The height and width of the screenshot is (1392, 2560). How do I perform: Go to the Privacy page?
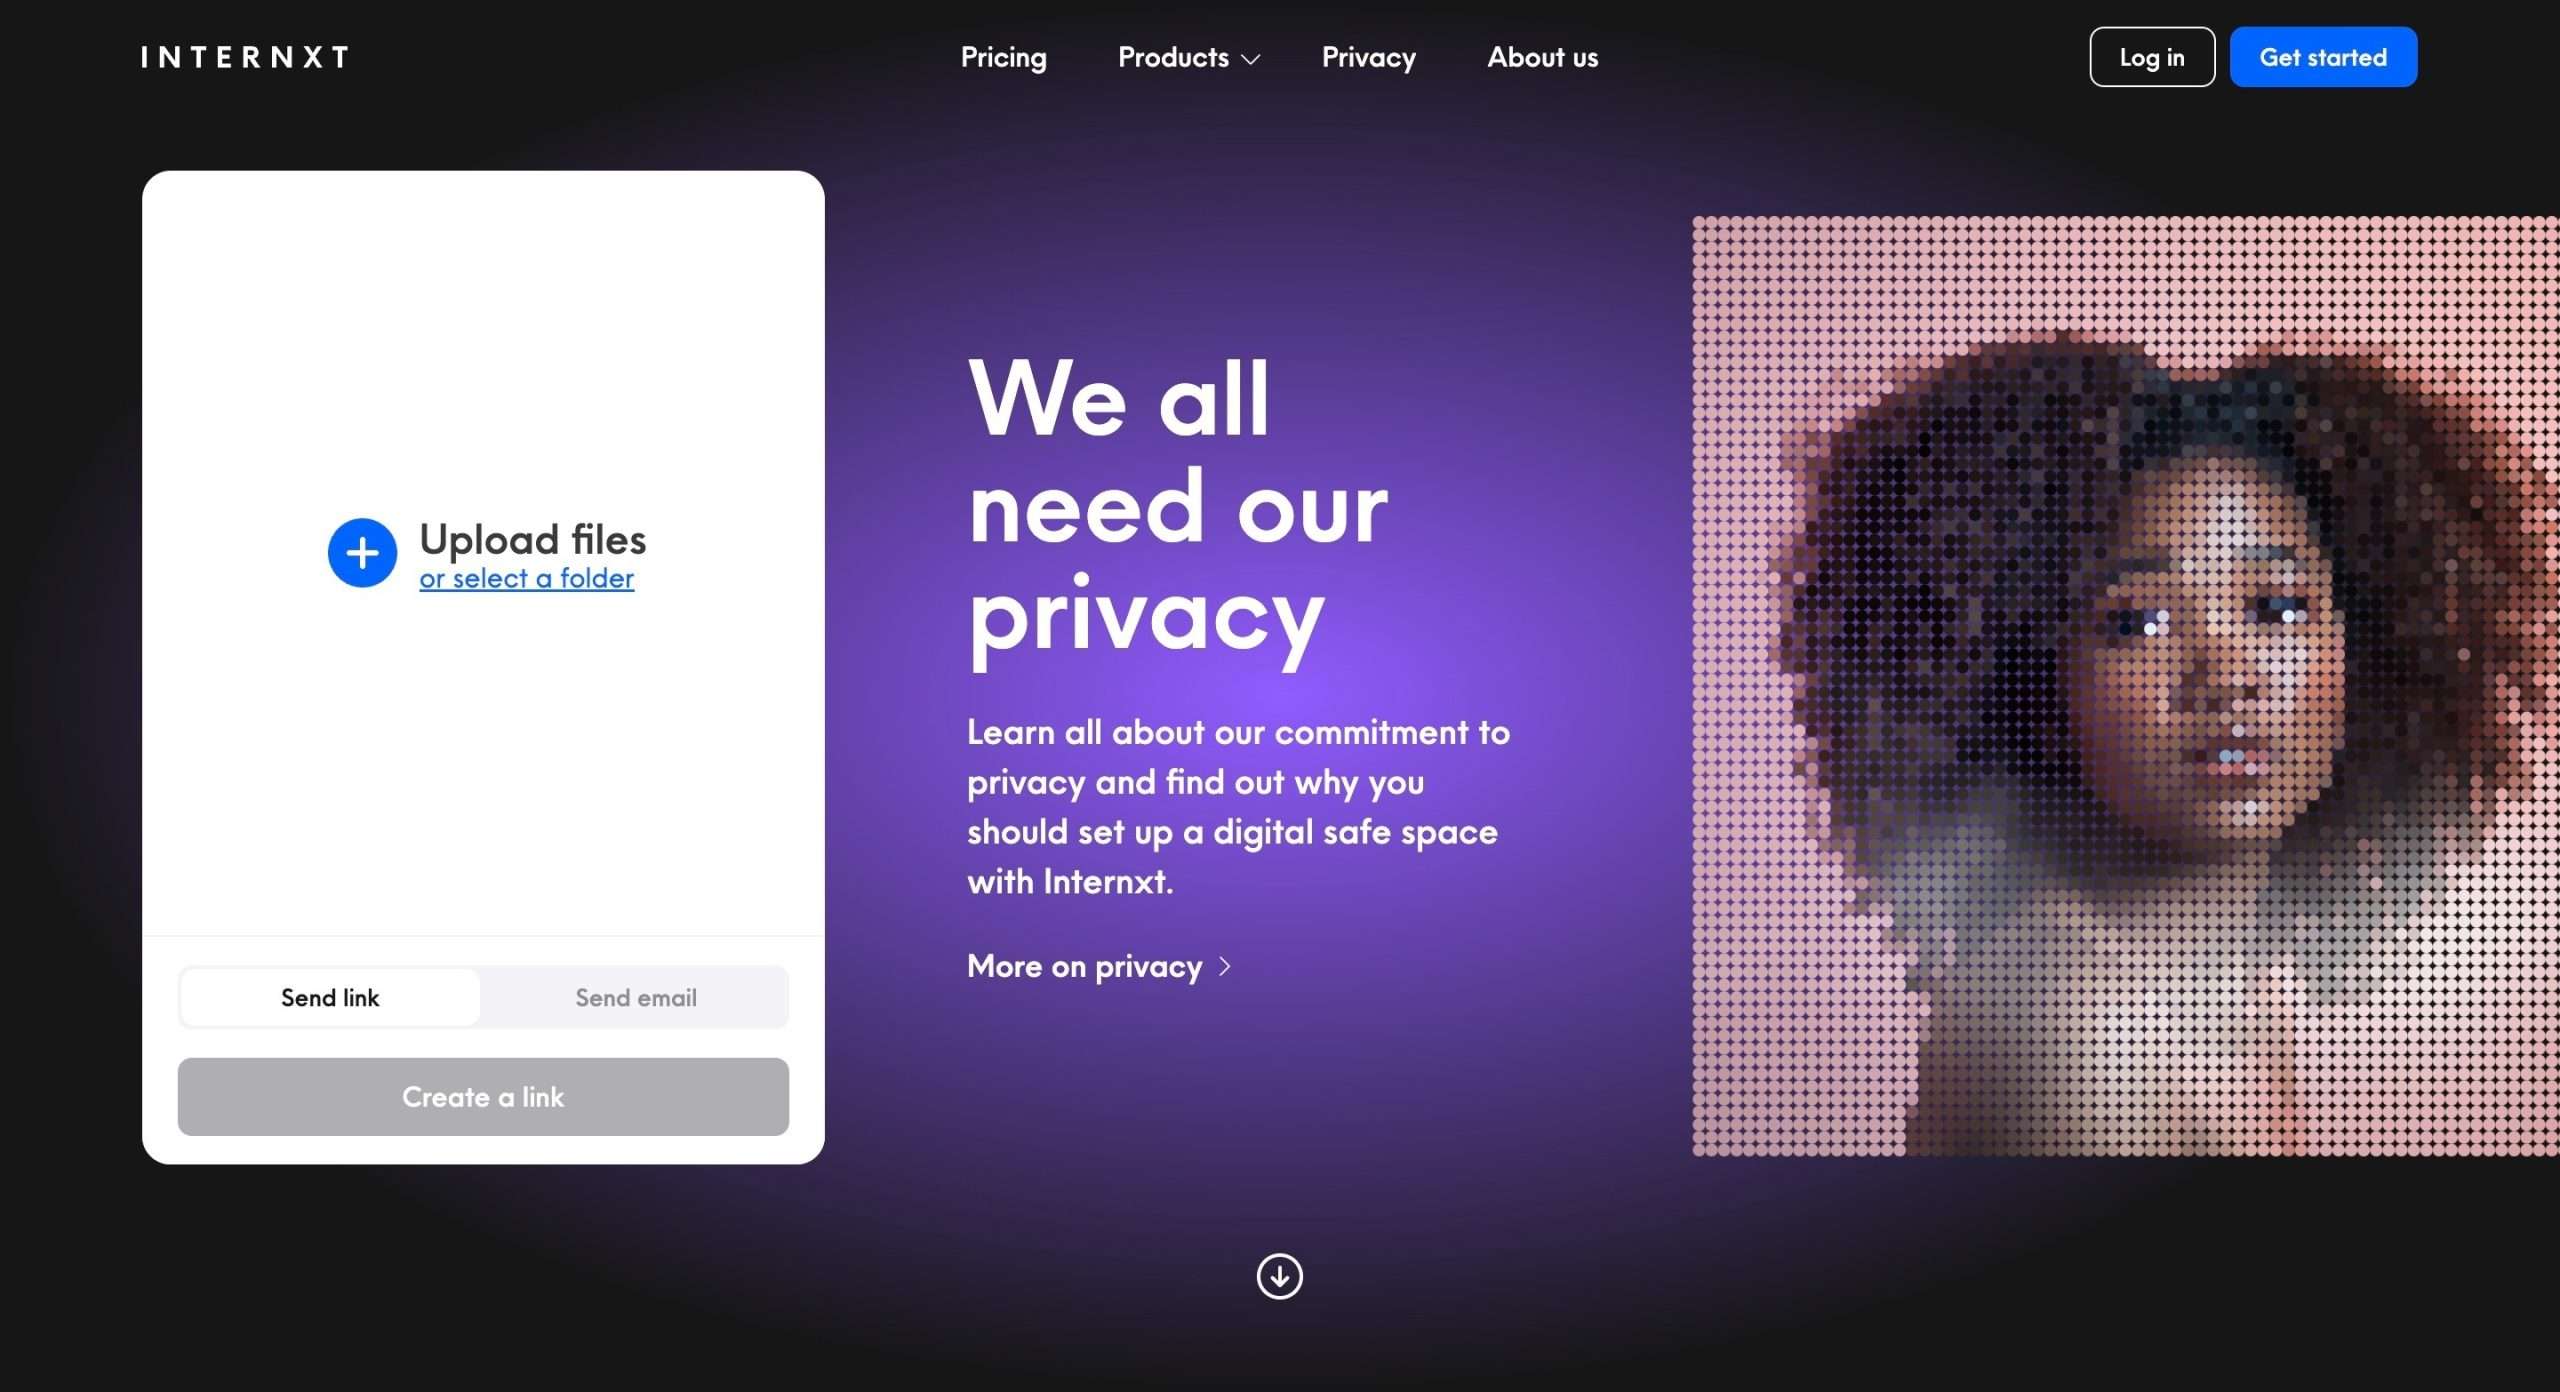pyautogui.click(x=1368, y=57)
